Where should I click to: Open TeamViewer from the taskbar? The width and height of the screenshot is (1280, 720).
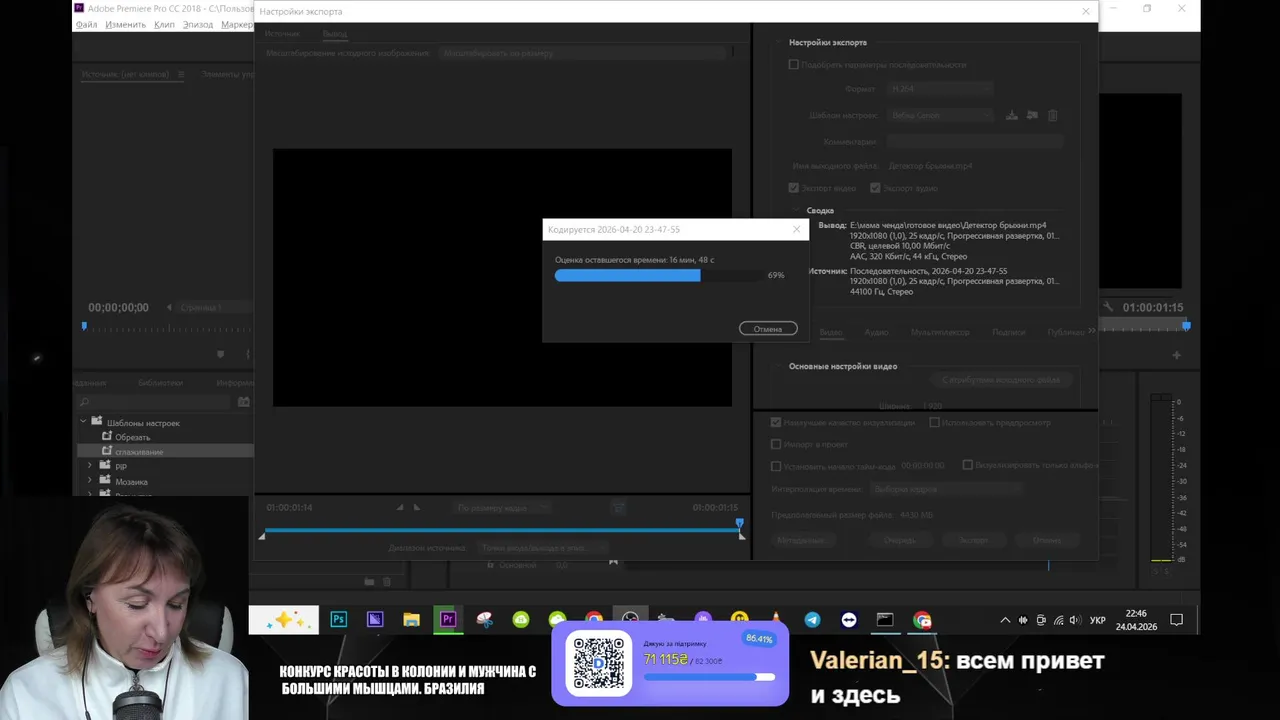pos(849,620)
